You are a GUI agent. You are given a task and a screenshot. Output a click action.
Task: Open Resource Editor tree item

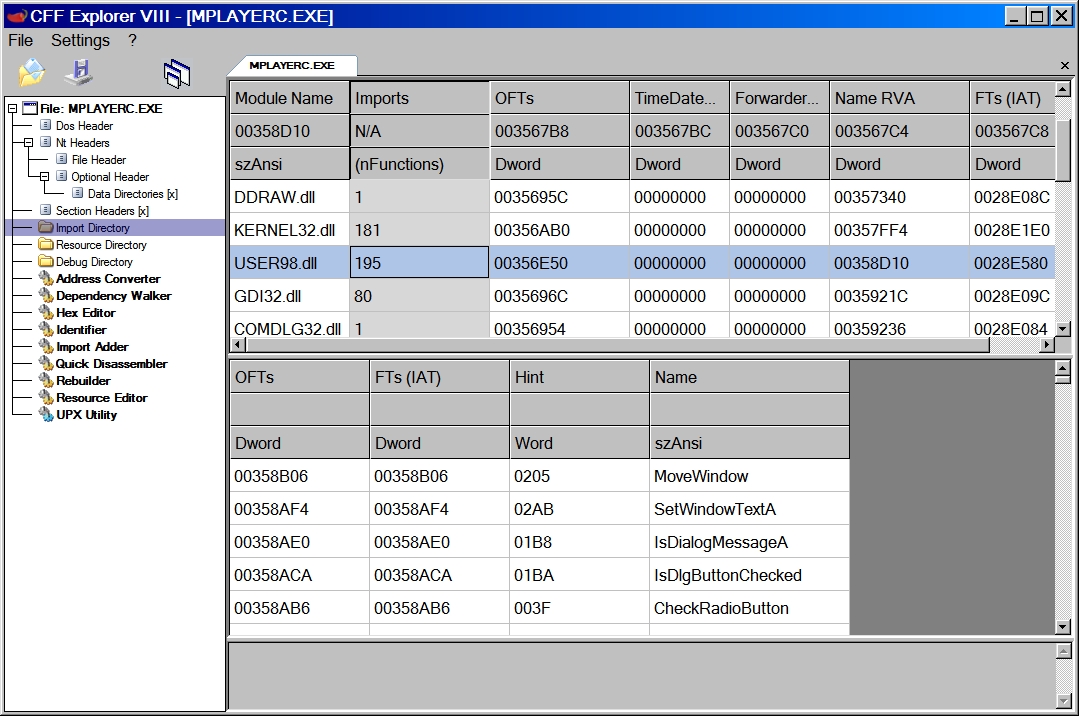click(102, 397)
